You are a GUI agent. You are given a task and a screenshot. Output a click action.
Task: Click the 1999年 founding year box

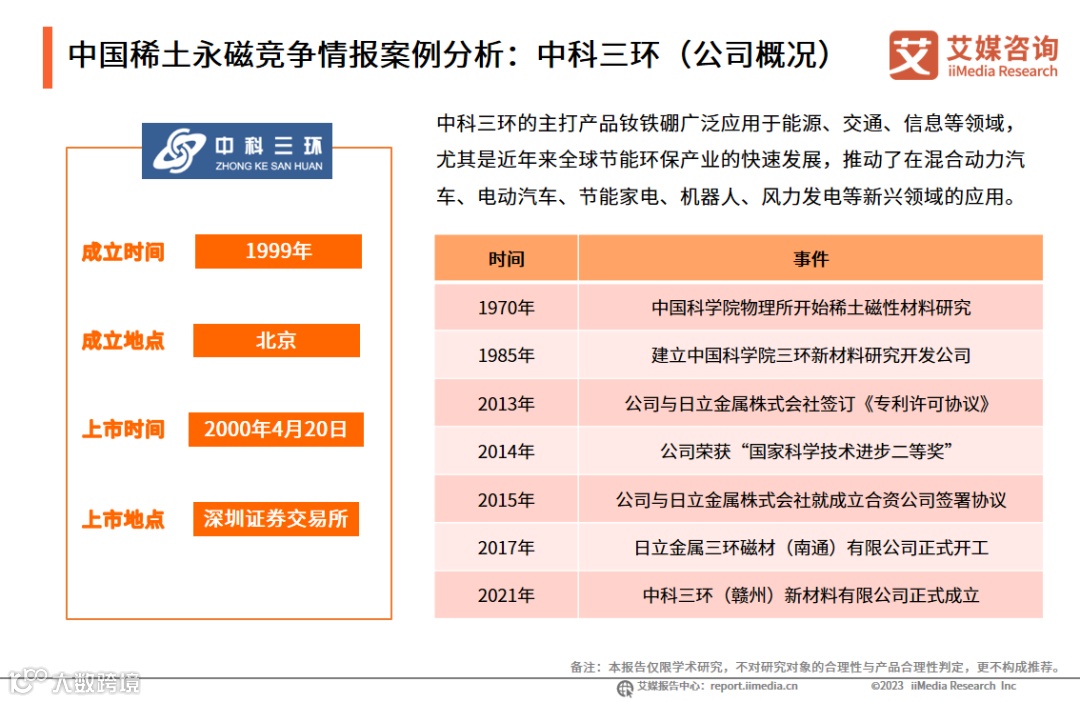pyautogui.click(x=278, y=251)
